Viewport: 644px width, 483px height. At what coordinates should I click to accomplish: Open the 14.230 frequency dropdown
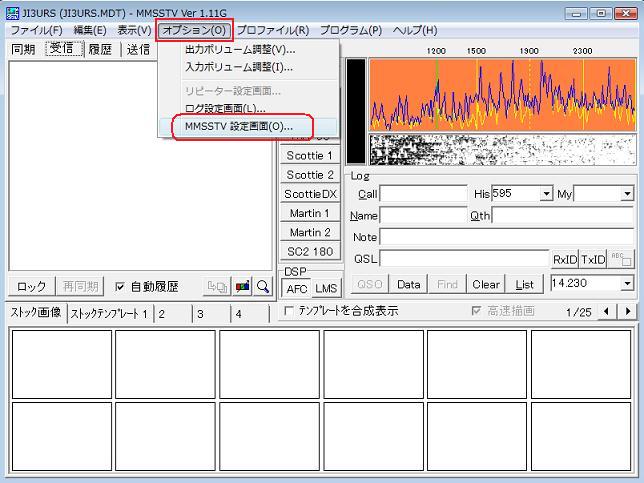tap(627, 283)
